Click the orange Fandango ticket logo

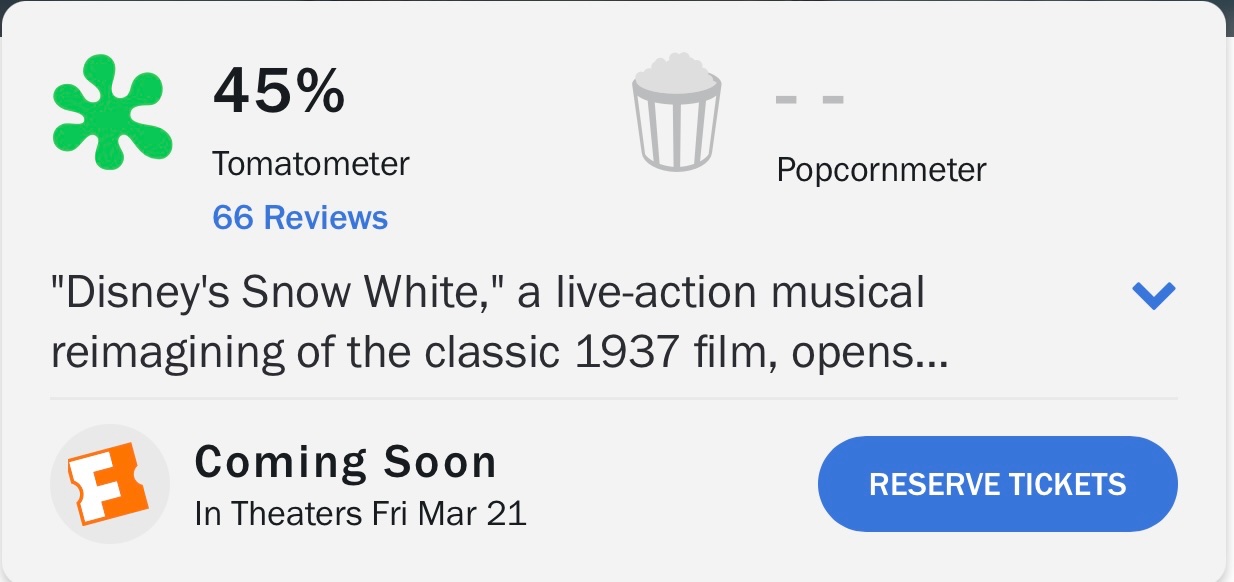coord(109,484)
